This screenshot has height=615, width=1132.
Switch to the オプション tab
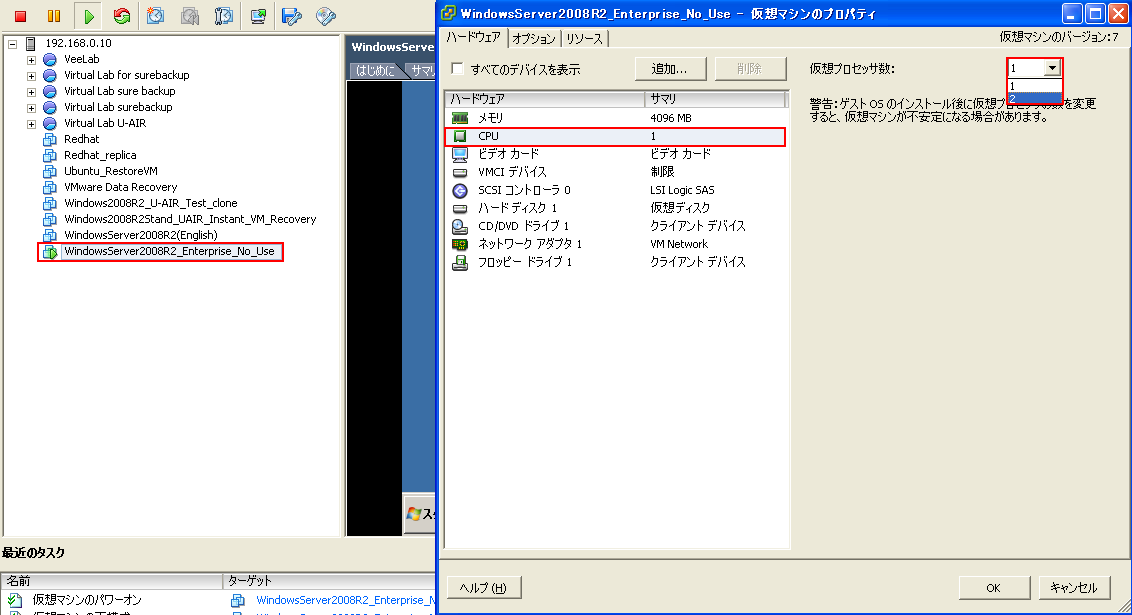tap(534, 39)
